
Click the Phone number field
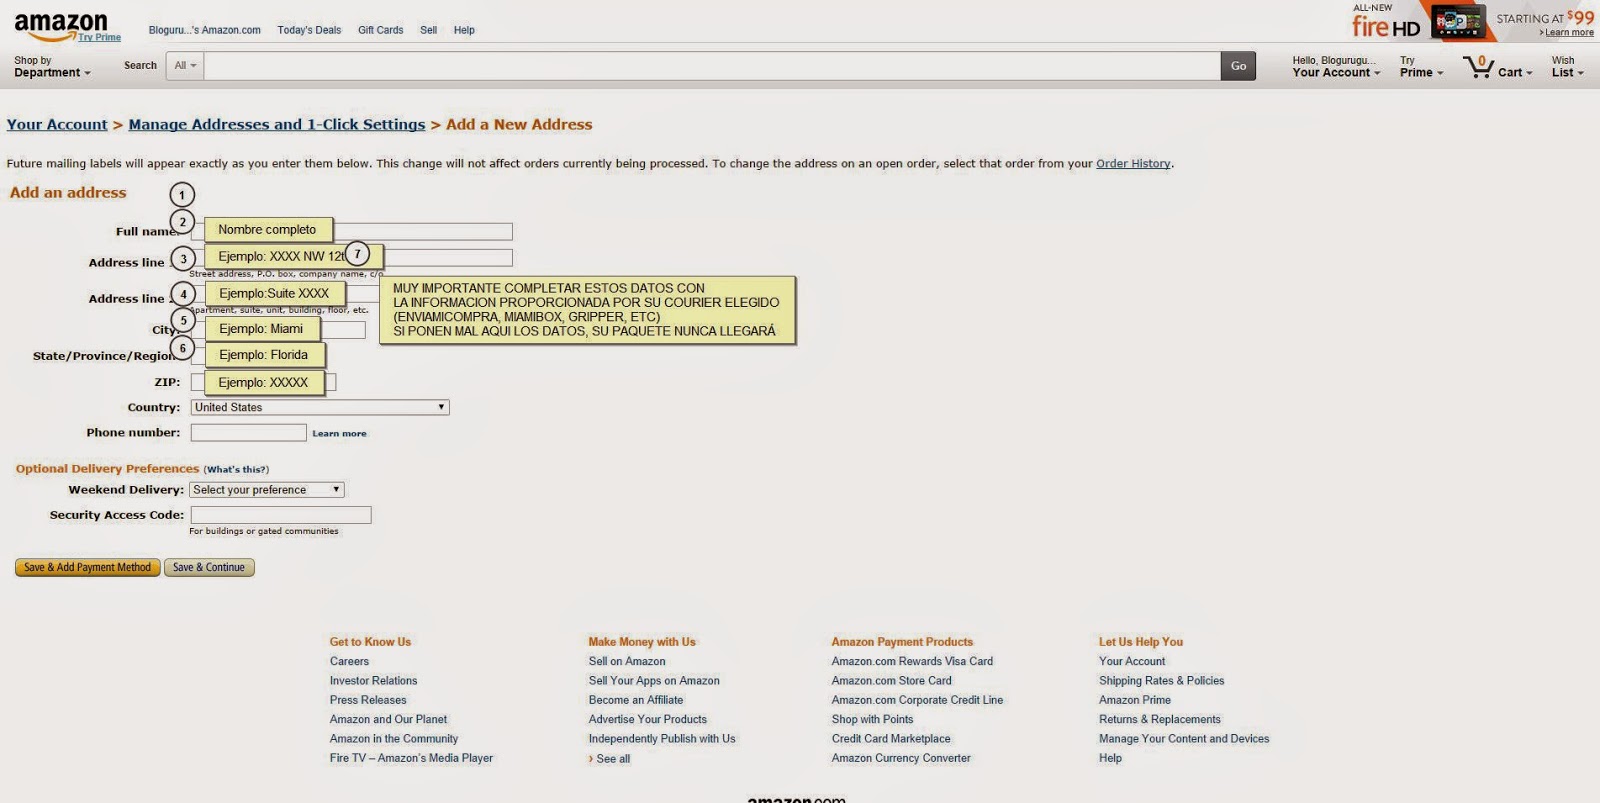click(249, 433)
